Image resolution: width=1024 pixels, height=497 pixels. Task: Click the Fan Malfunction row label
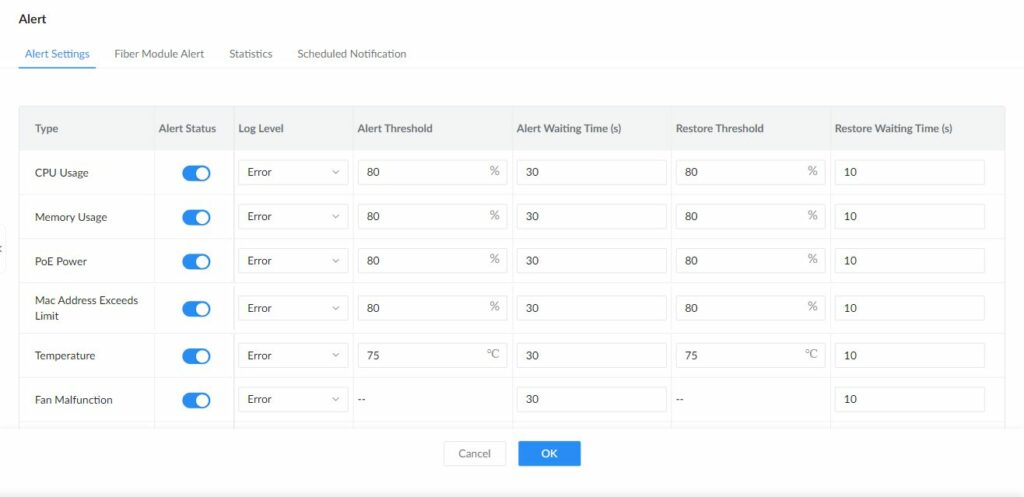coord(74,400)
